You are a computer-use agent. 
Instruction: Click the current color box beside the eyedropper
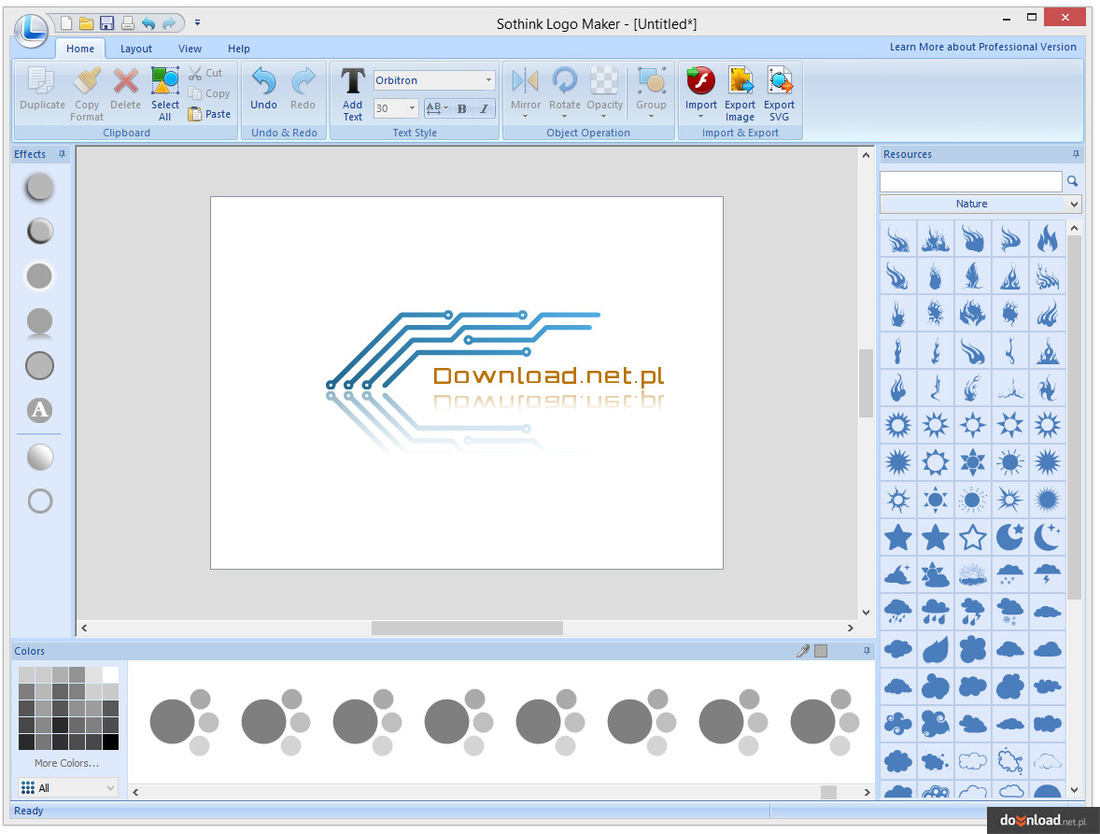click(x=820, y=651)
